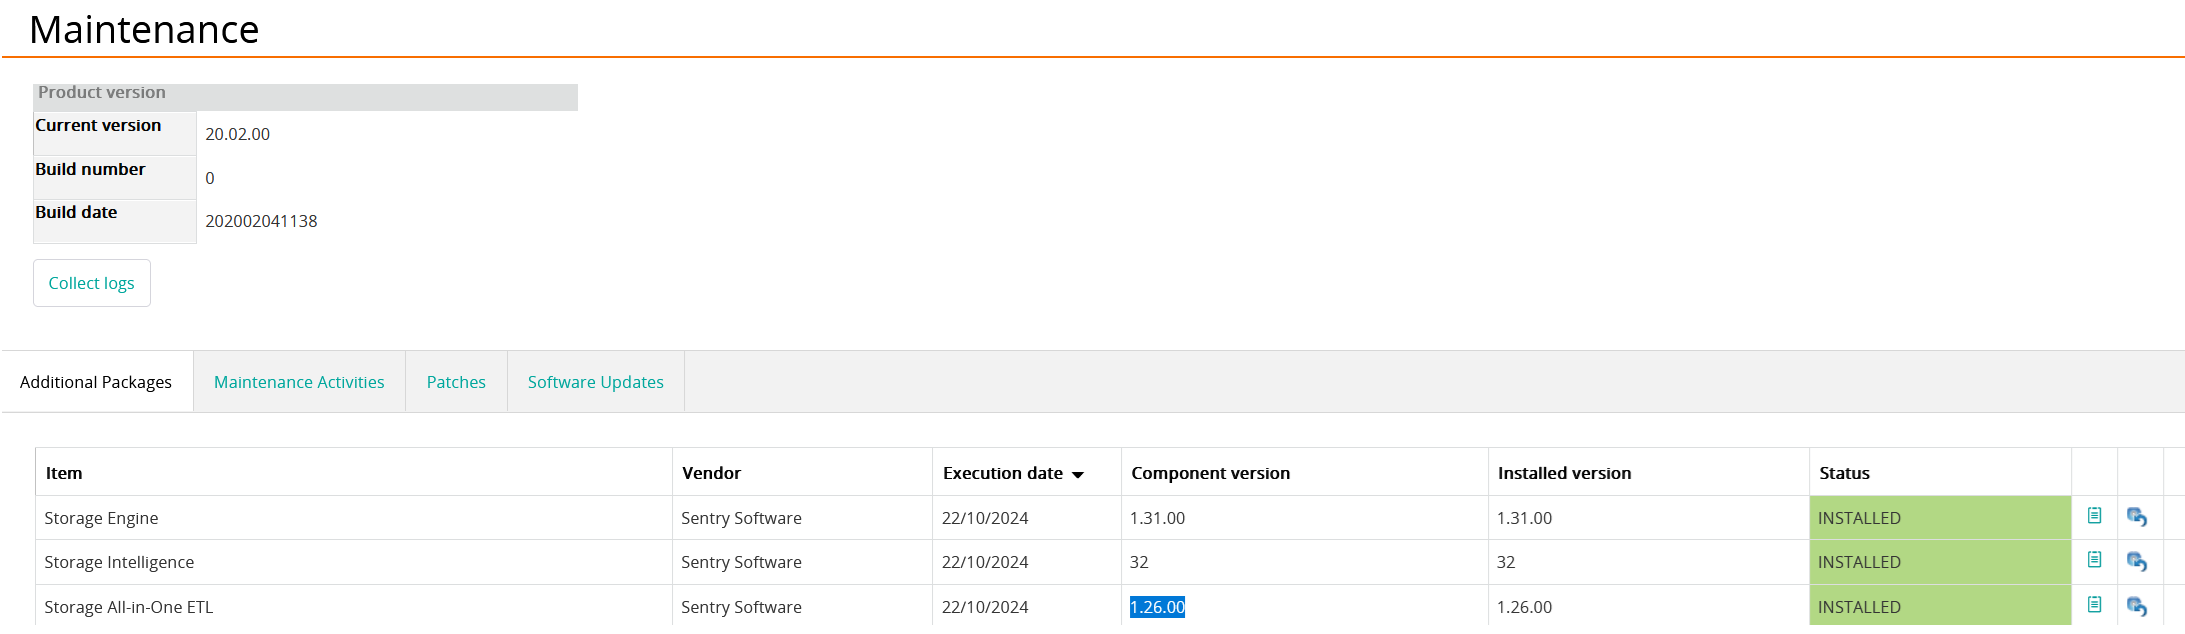This screenshot has height=634, width=2185.
Task: Click the Product version section header
Action: coord(305,96)
